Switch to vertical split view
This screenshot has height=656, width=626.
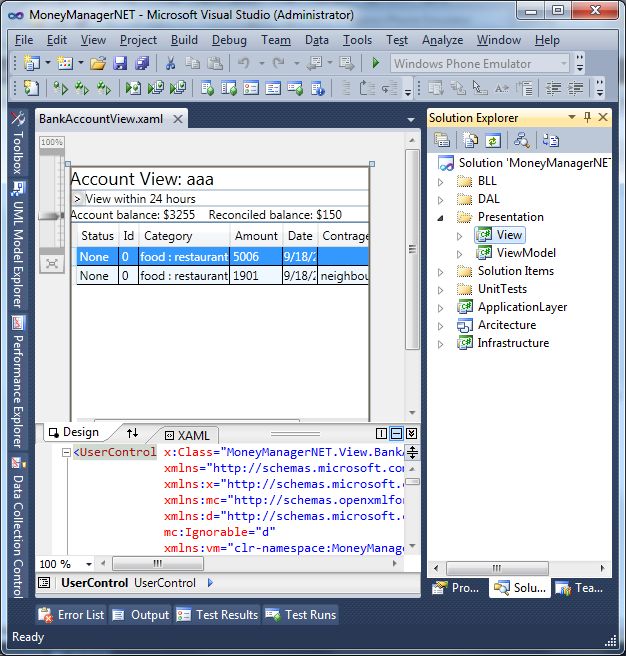[x=381, y=433]
